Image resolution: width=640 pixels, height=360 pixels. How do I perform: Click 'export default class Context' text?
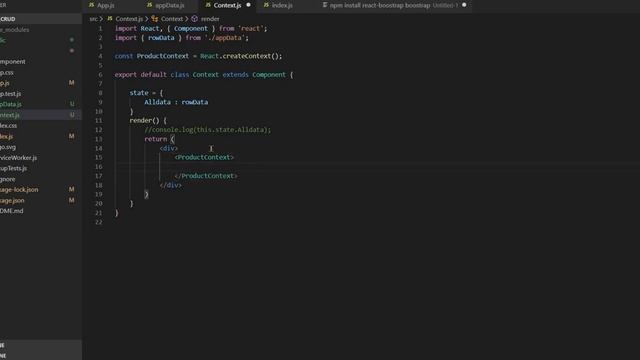[x=167, y=75]
